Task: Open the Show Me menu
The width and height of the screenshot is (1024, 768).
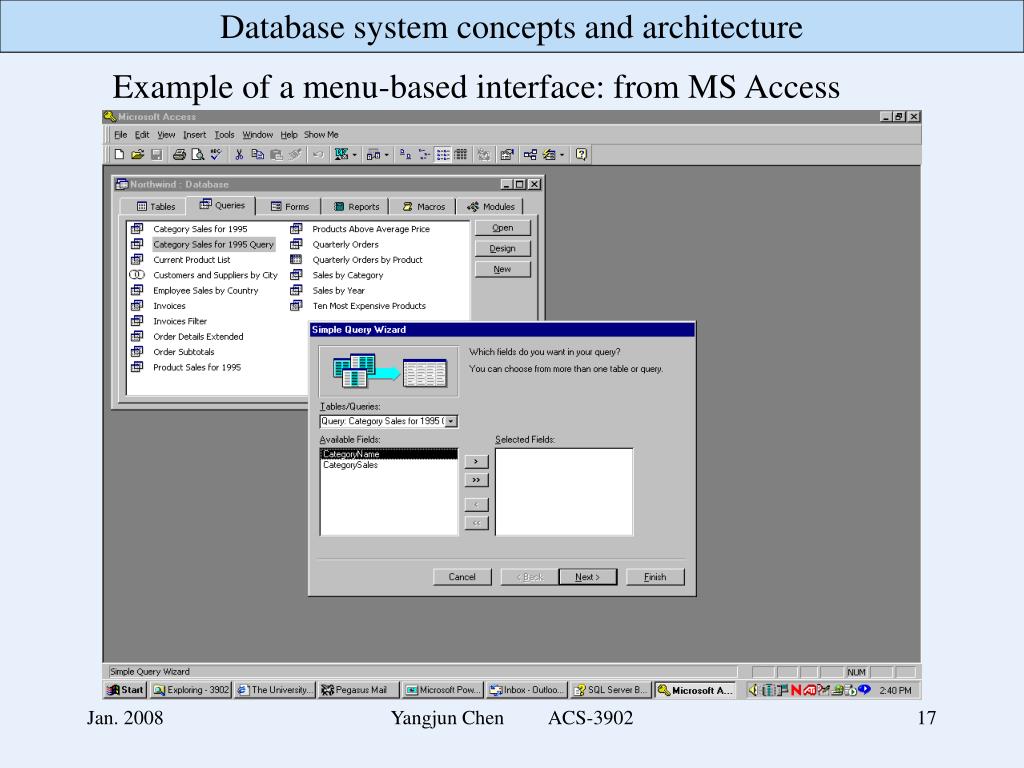Action: (321, 135)
